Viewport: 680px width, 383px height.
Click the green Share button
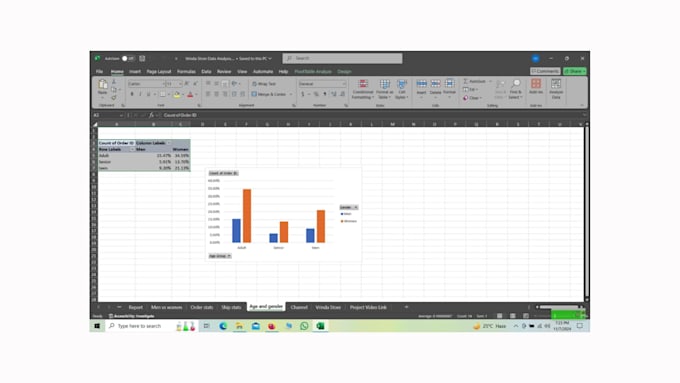[x=575, y=71]
